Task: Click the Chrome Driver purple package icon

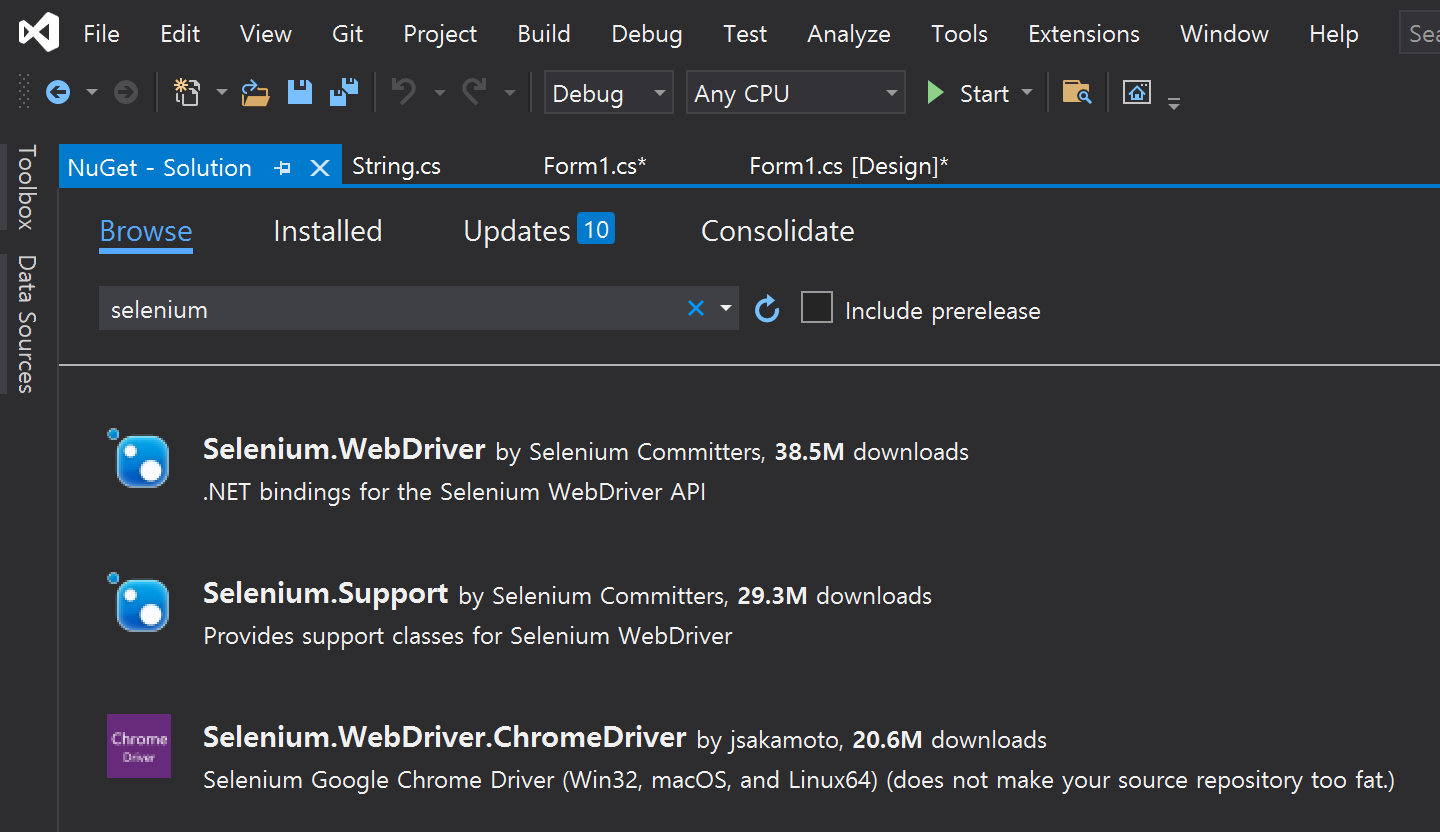Action: point(139,746)
